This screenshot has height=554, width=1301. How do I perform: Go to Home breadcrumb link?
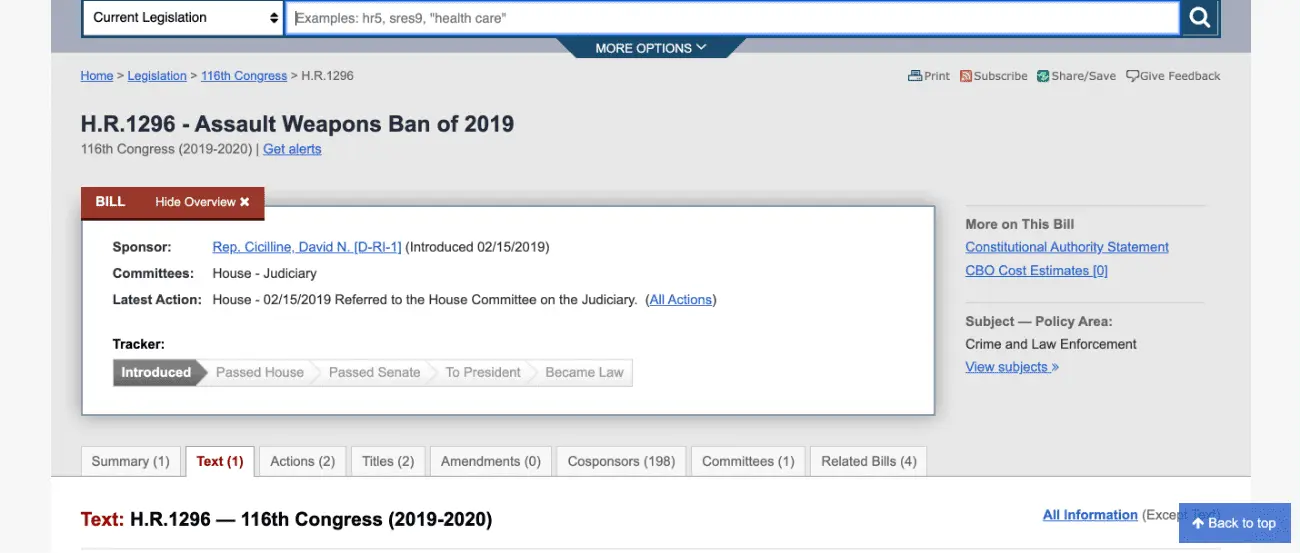point(97,76)
